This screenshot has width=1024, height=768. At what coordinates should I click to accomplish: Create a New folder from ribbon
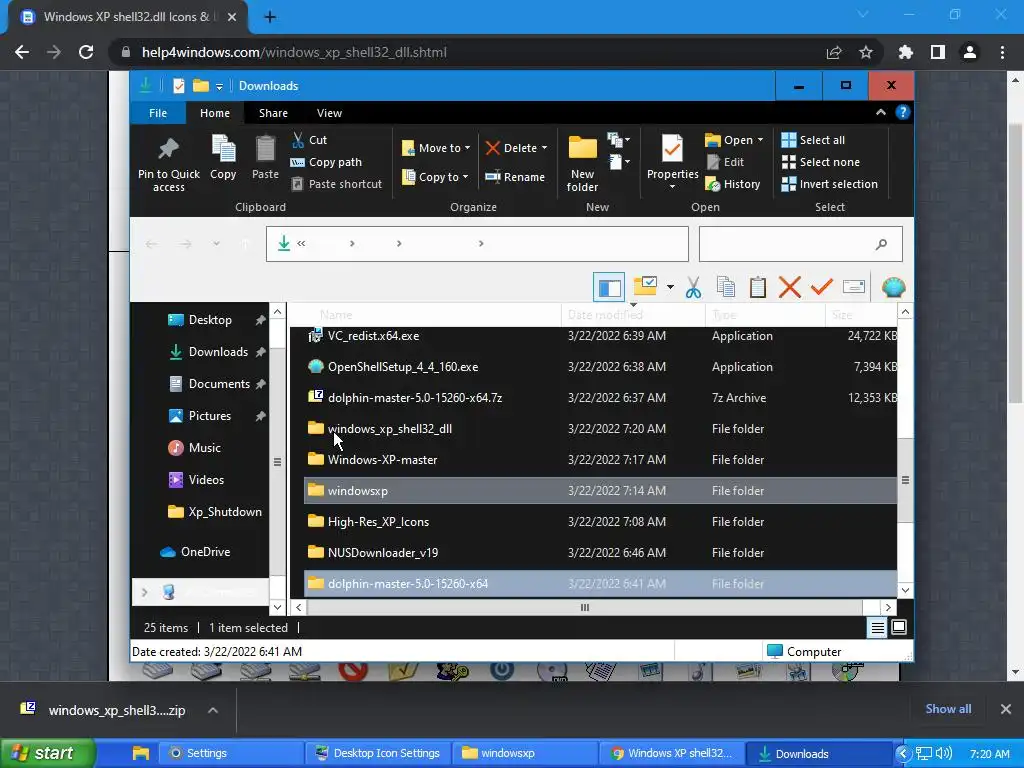582,164
